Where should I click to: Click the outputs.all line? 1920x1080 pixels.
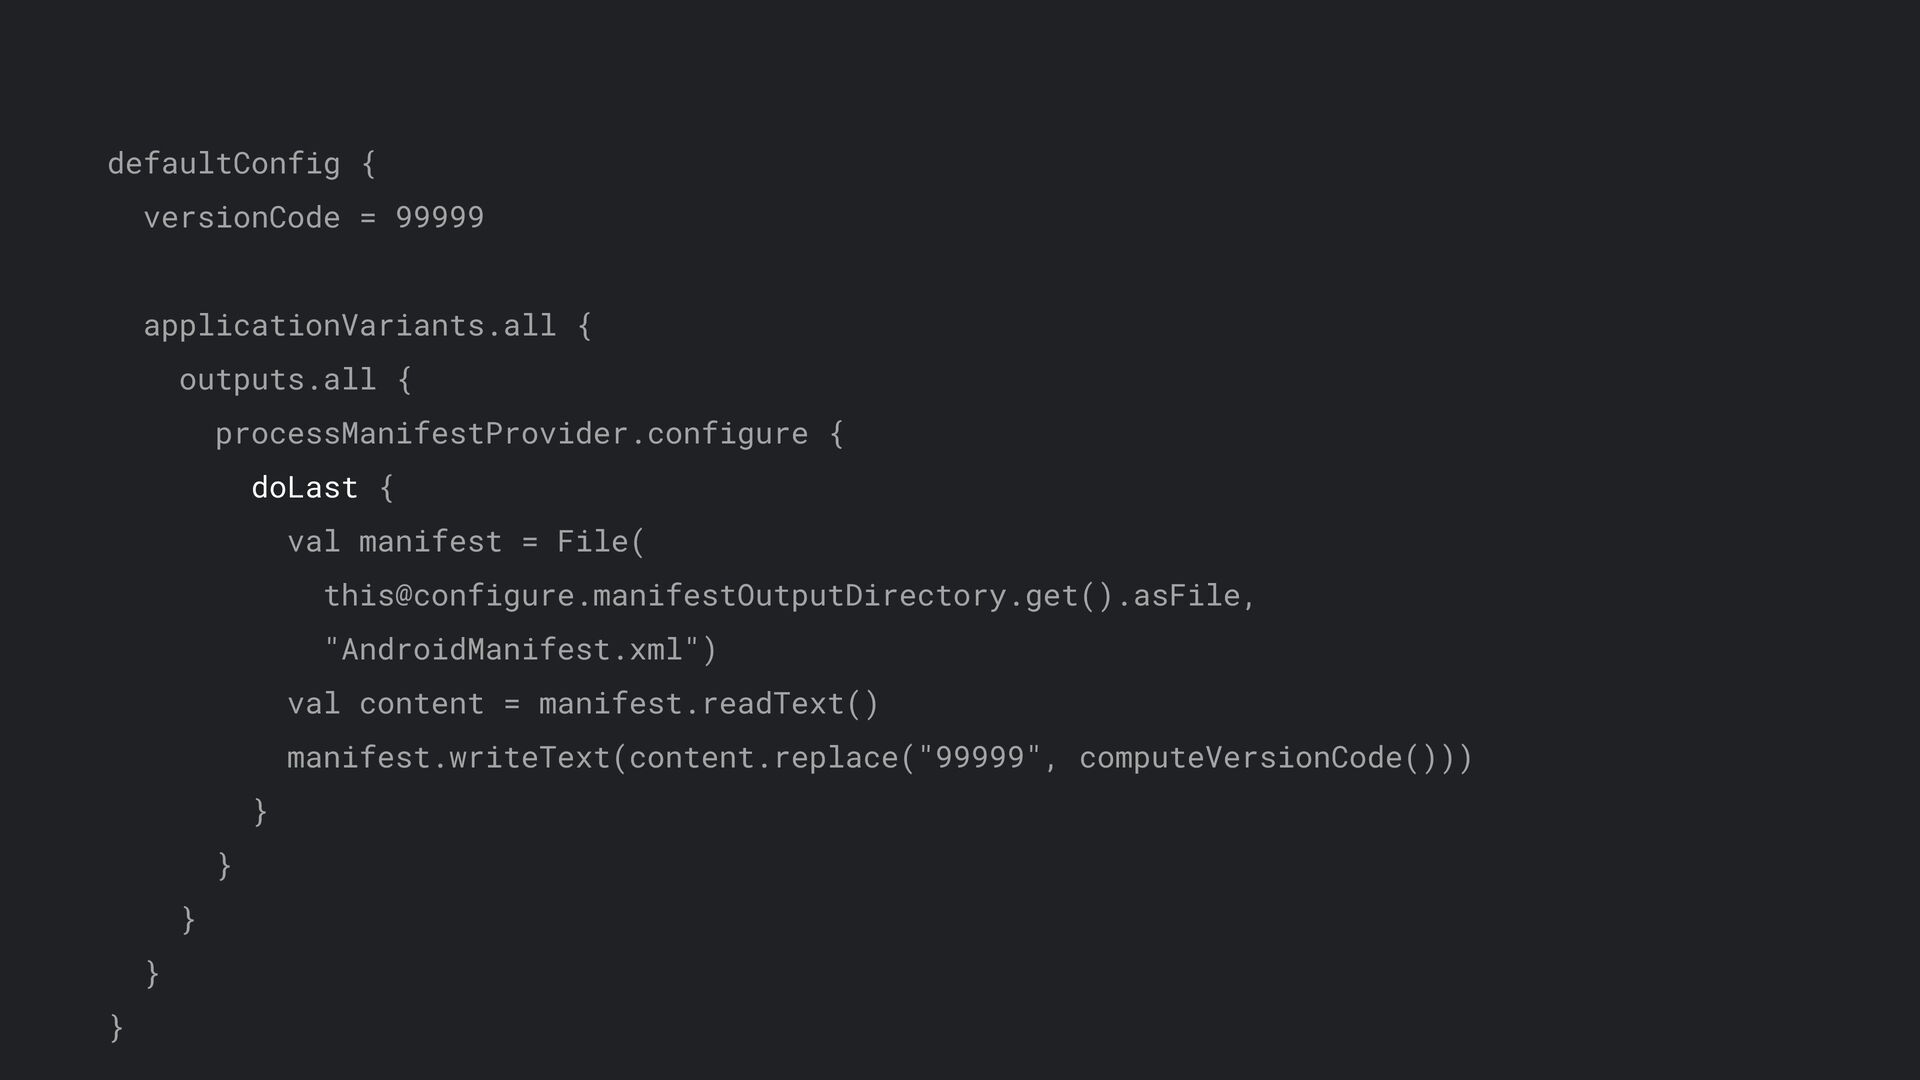pos(295,380)
